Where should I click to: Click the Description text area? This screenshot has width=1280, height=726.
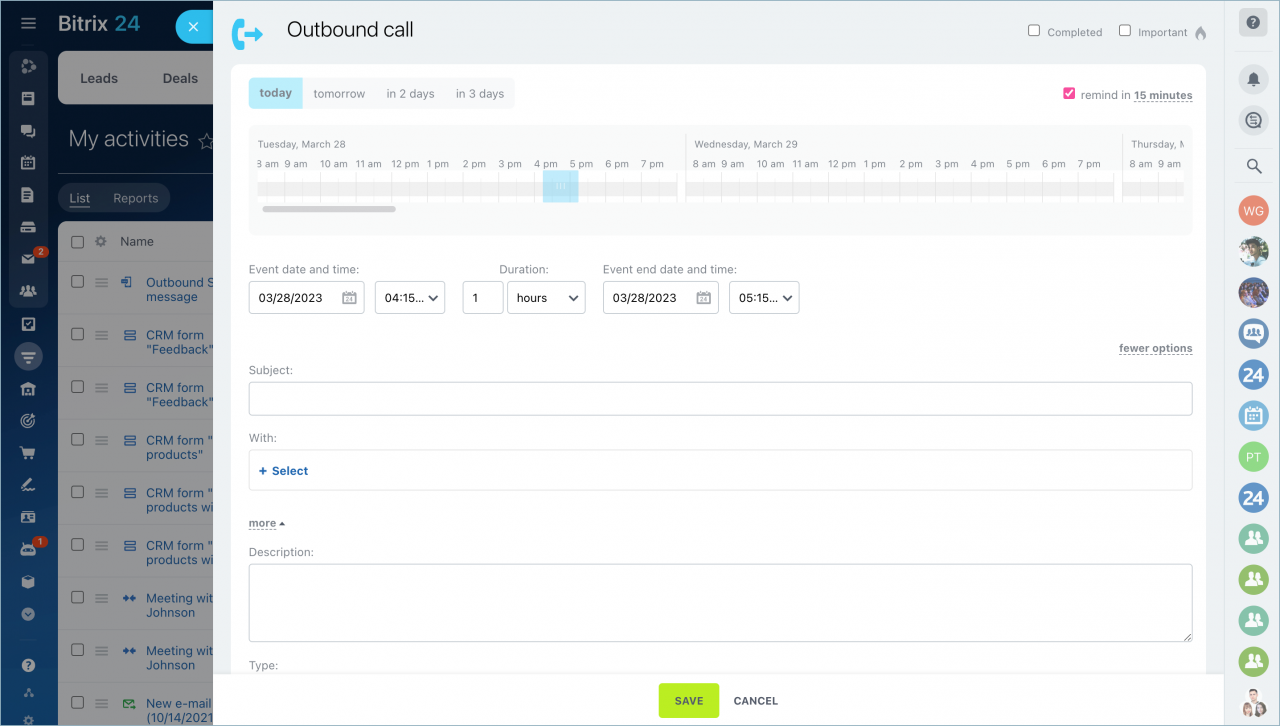pyautogui.click(x=720, y=603)
